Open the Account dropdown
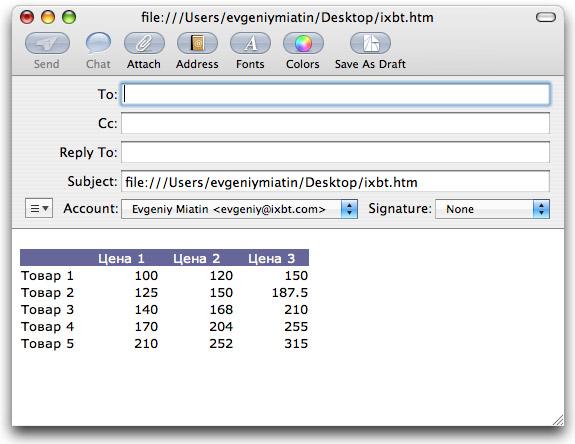This screenshot has height=444, width=575. pos(239,209)
